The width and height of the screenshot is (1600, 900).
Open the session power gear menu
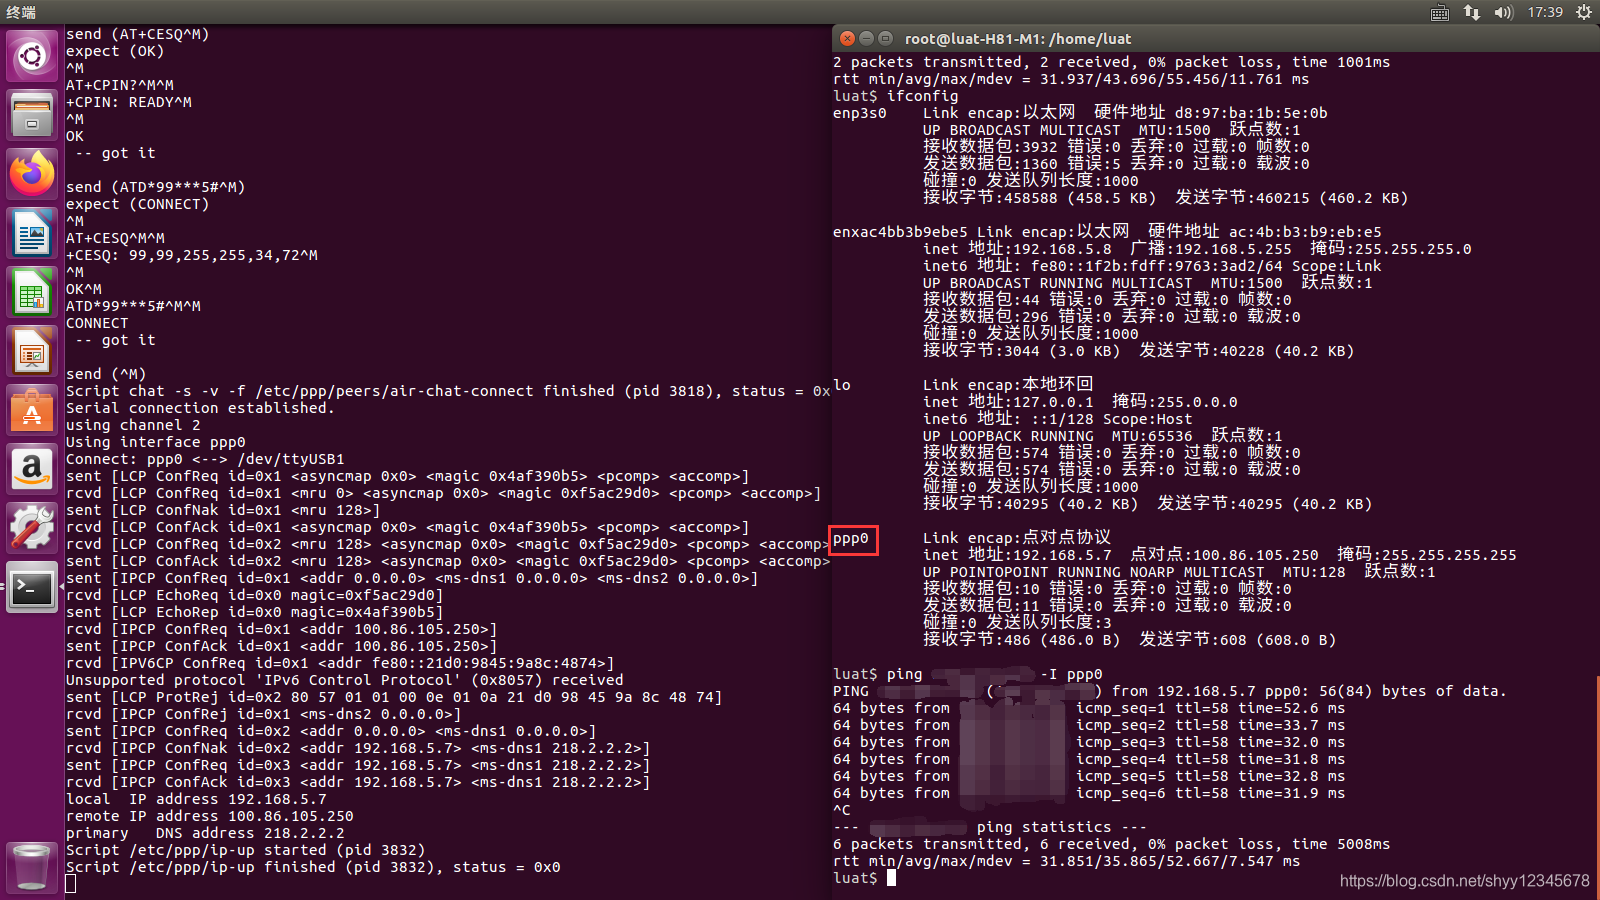click(x=1584, y=12)
